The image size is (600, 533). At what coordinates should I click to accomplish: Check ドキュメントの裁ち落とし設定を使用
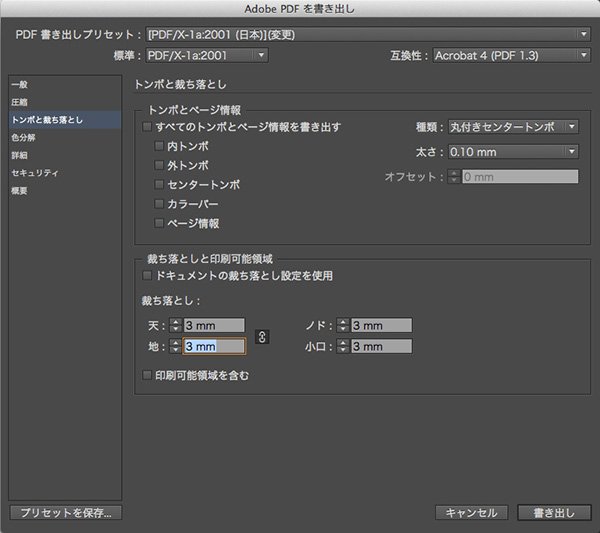[x=147, y=275]
